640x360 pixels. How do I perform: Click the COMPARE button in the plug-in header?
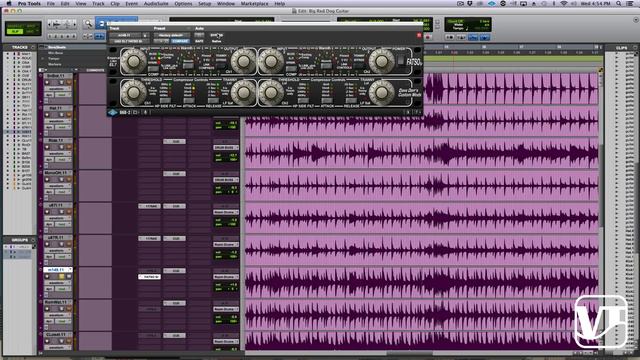tap(180, 41)
